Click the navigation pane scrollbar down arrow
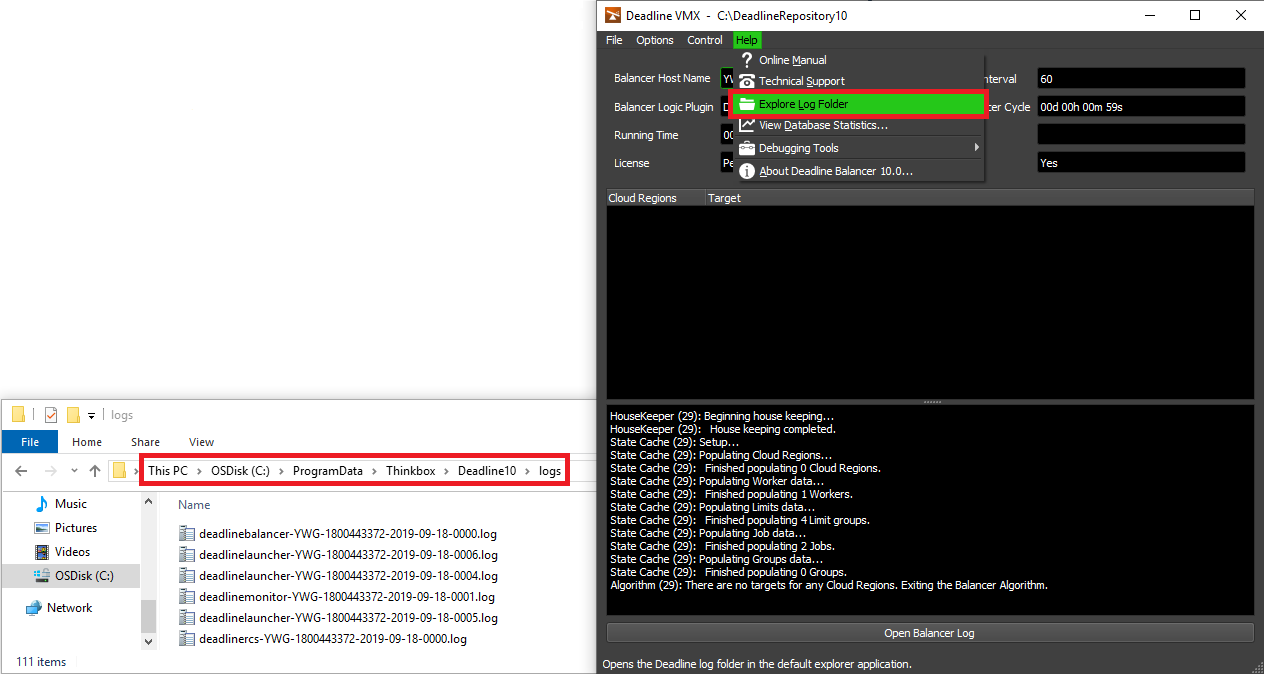1264x674 pixels. coord(149,641)
